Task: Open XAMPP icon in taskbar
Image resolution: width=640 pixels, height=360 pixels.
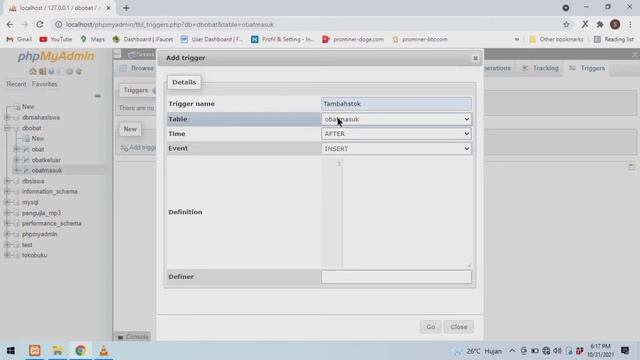Action: tap(35, 351)
